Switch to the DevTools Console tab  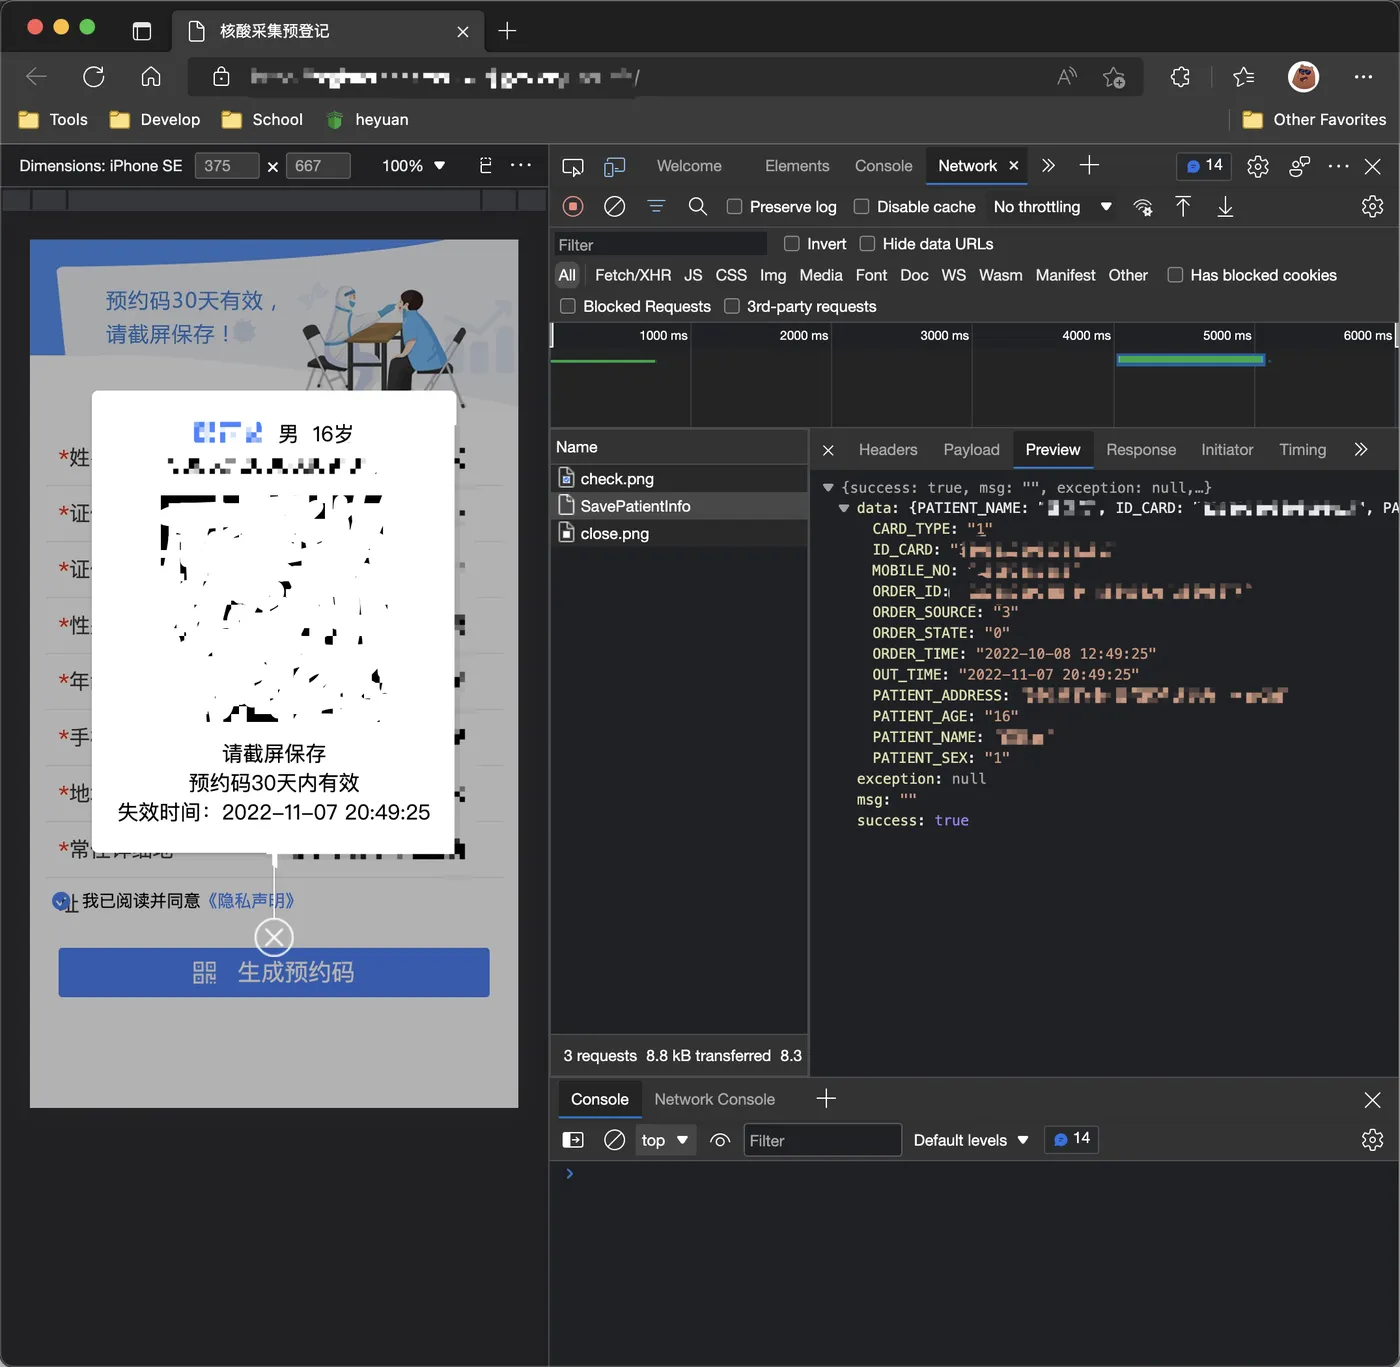883,166
